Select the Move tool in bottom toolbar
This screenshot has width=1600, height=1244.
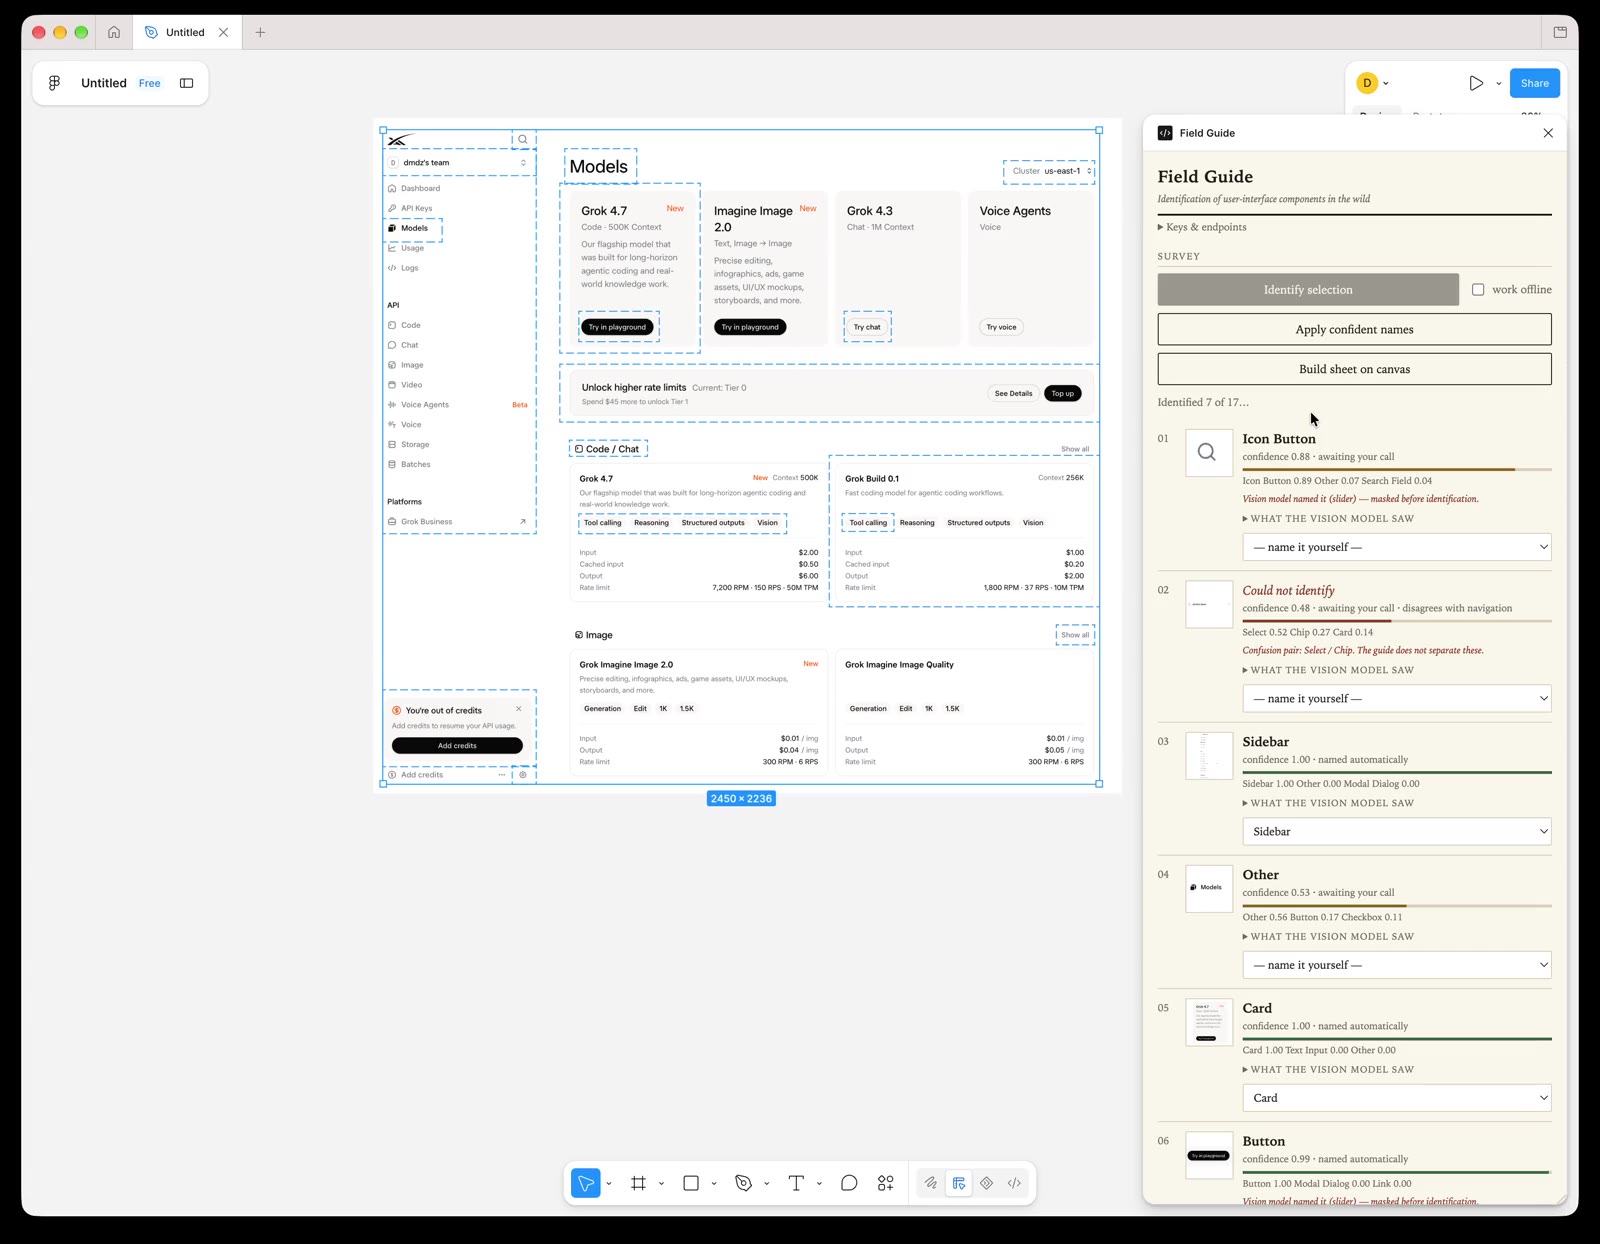pyautogui.click(x=586, y=1183)
